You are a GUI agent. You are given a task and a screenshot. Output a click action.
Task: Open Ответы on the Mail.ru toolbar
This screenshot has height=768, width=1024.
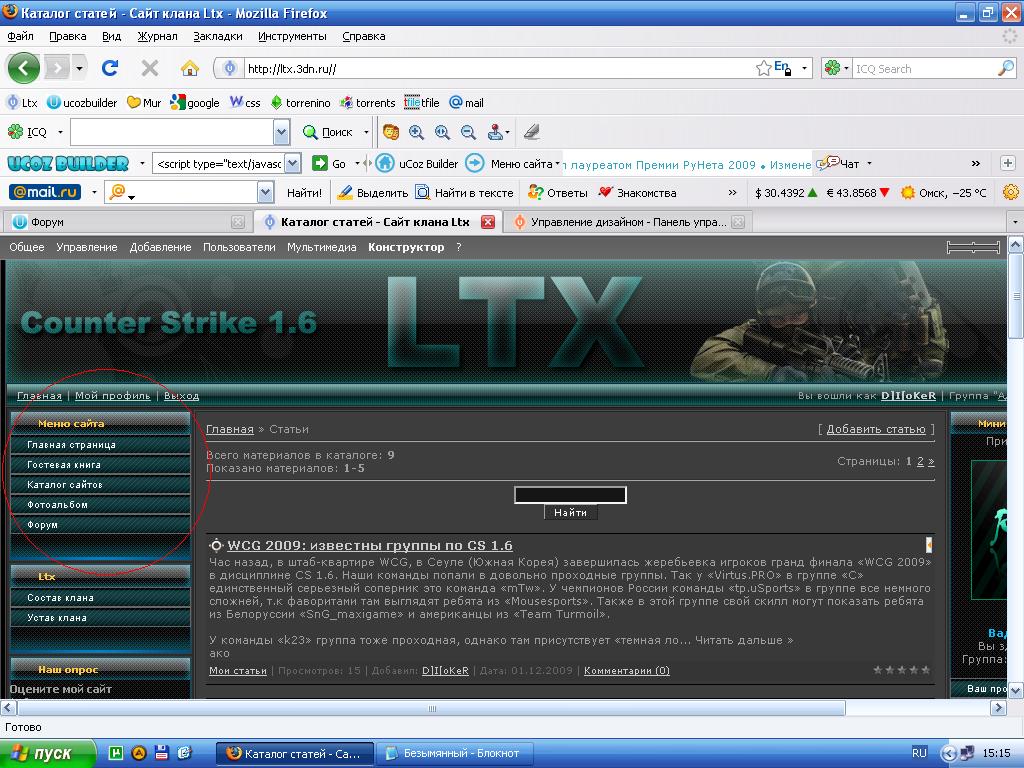click(x=558, y=193)
